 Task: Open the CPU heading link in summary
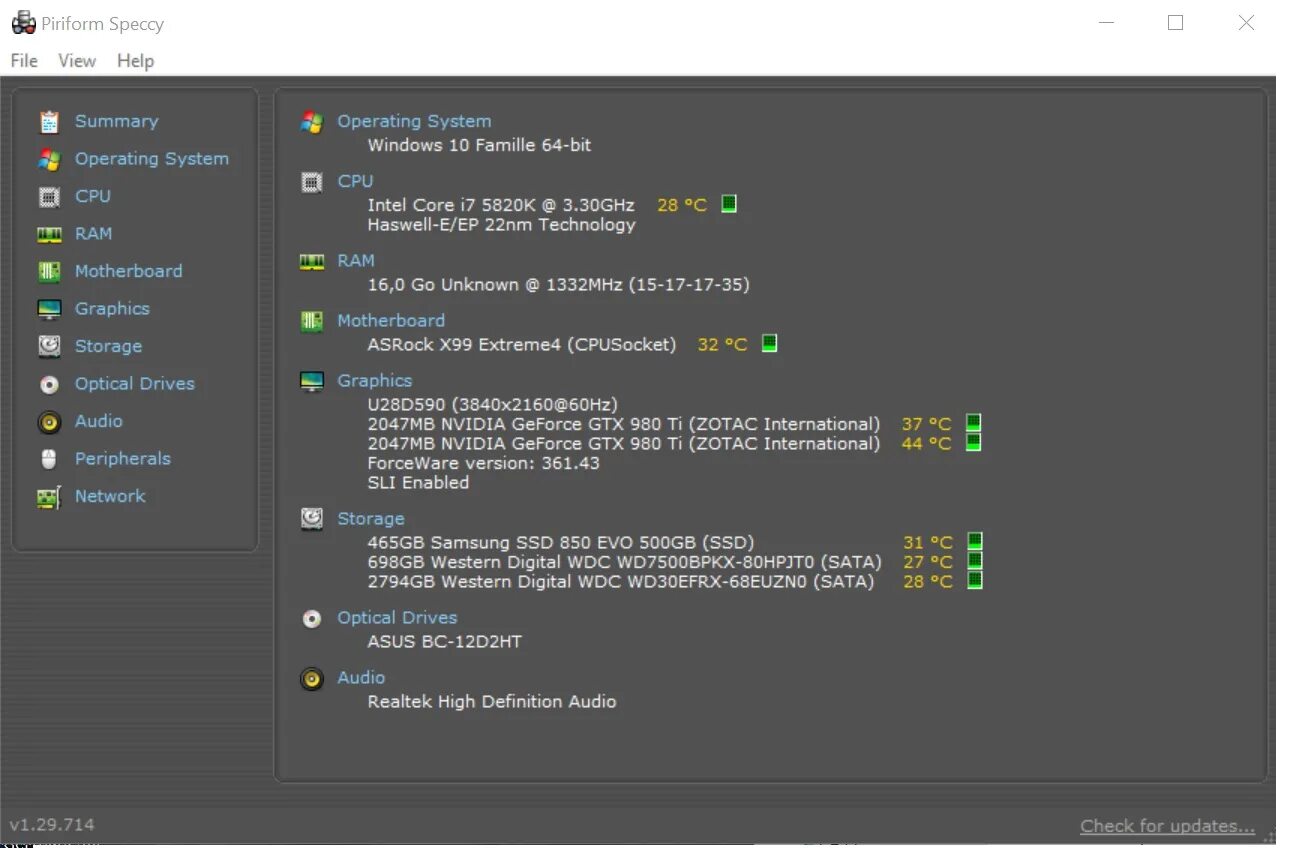click(355, 182)
